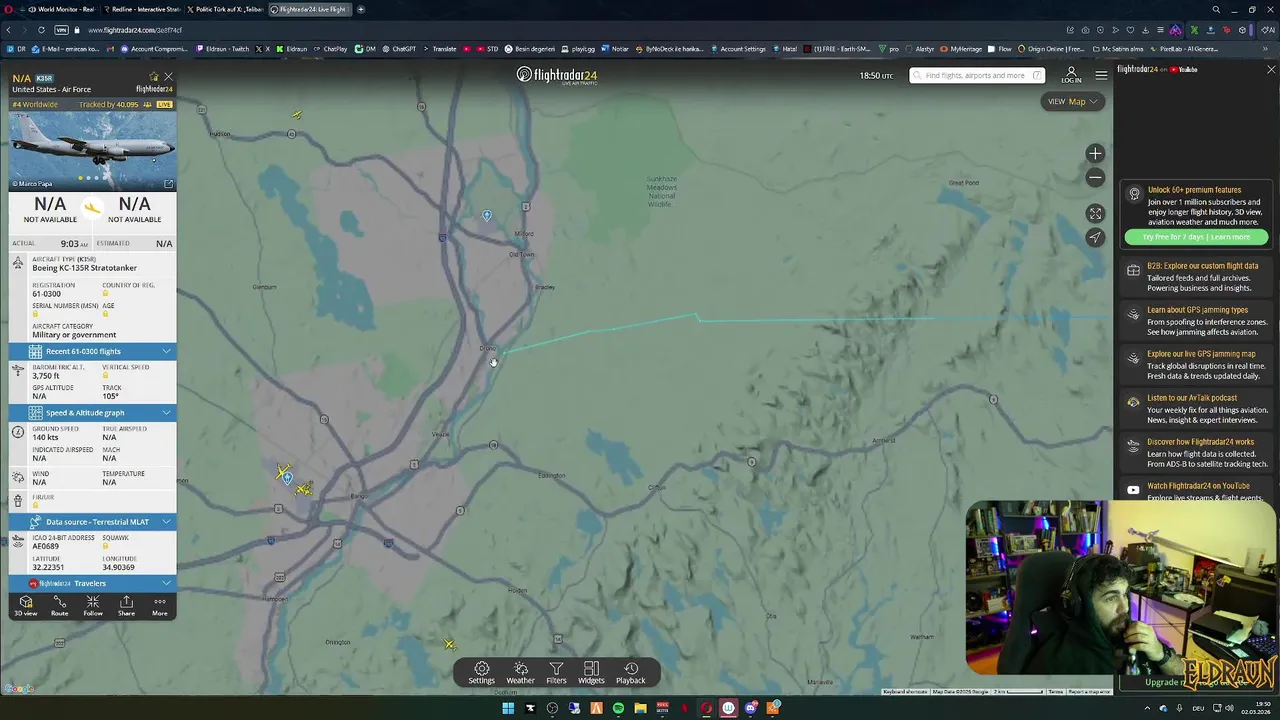Open ChatGPT bookmark
The width and height of the screenshot is (1280, 720).
pos(400,48)
